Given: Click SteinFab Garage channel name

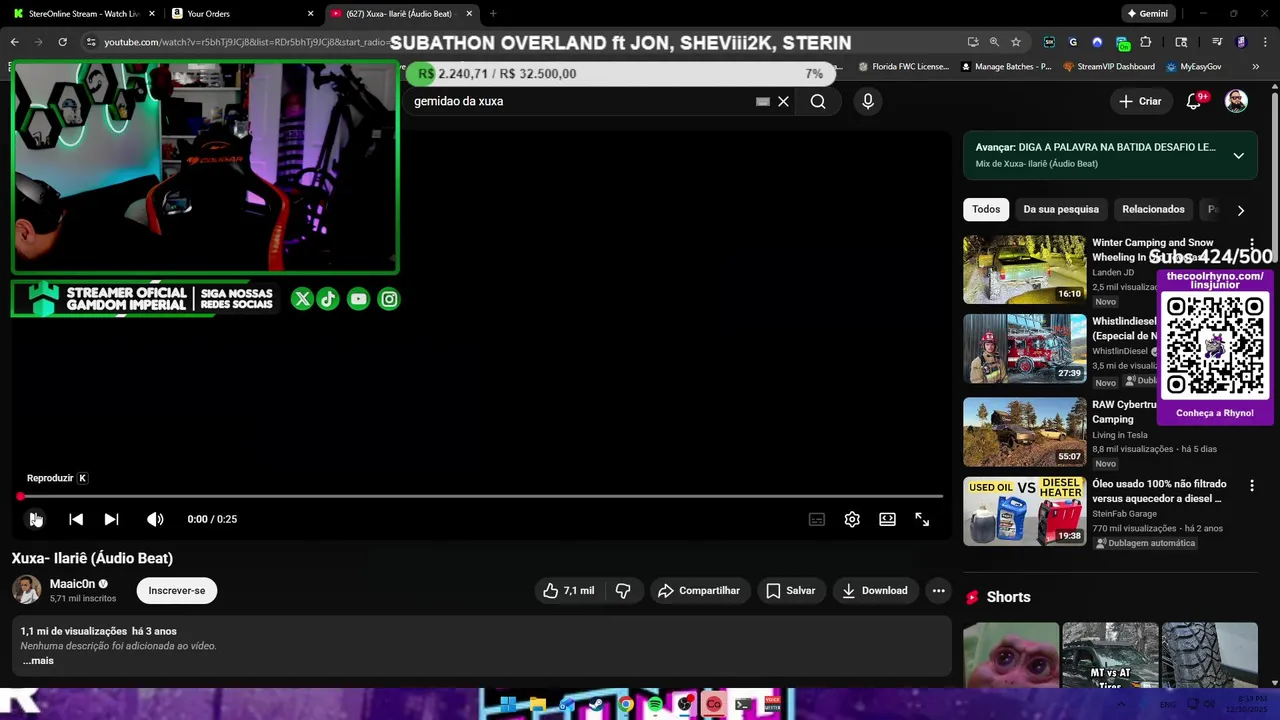Looking at the screenshot, I should point(1124,514).
